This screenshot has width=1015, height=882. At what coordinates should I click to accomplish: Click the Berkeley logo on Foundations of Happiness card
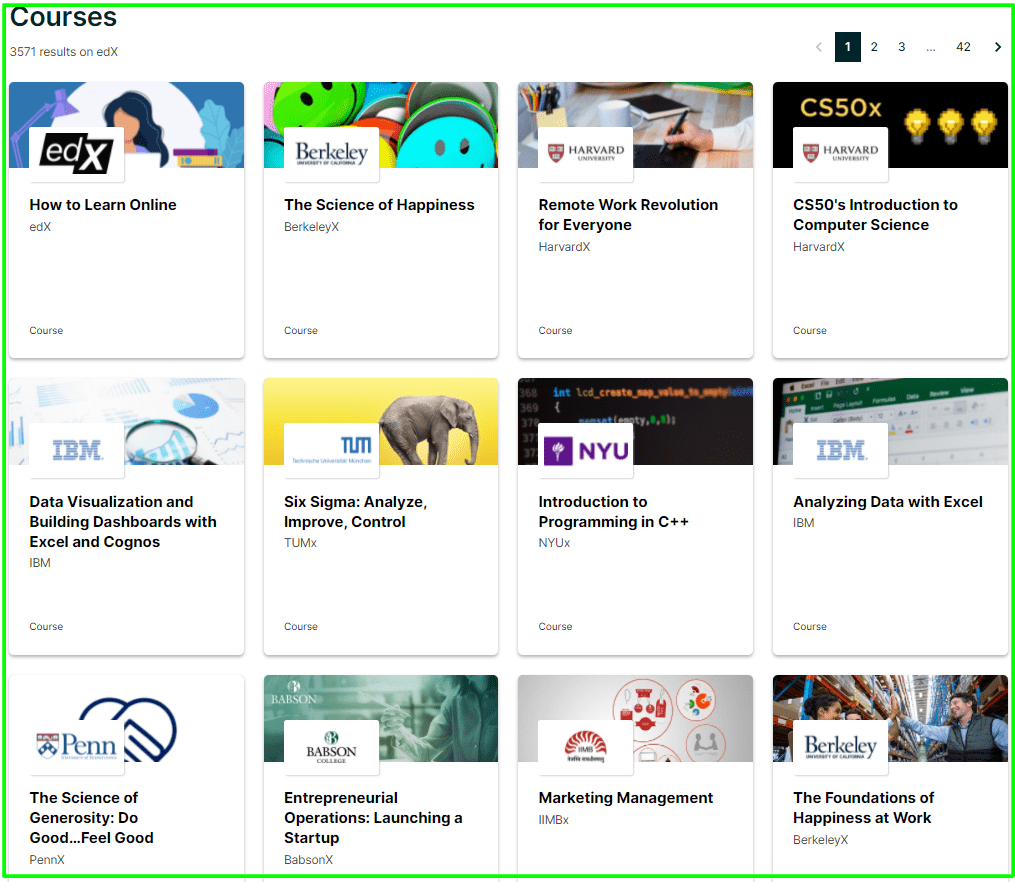click(x=840, y=747)
